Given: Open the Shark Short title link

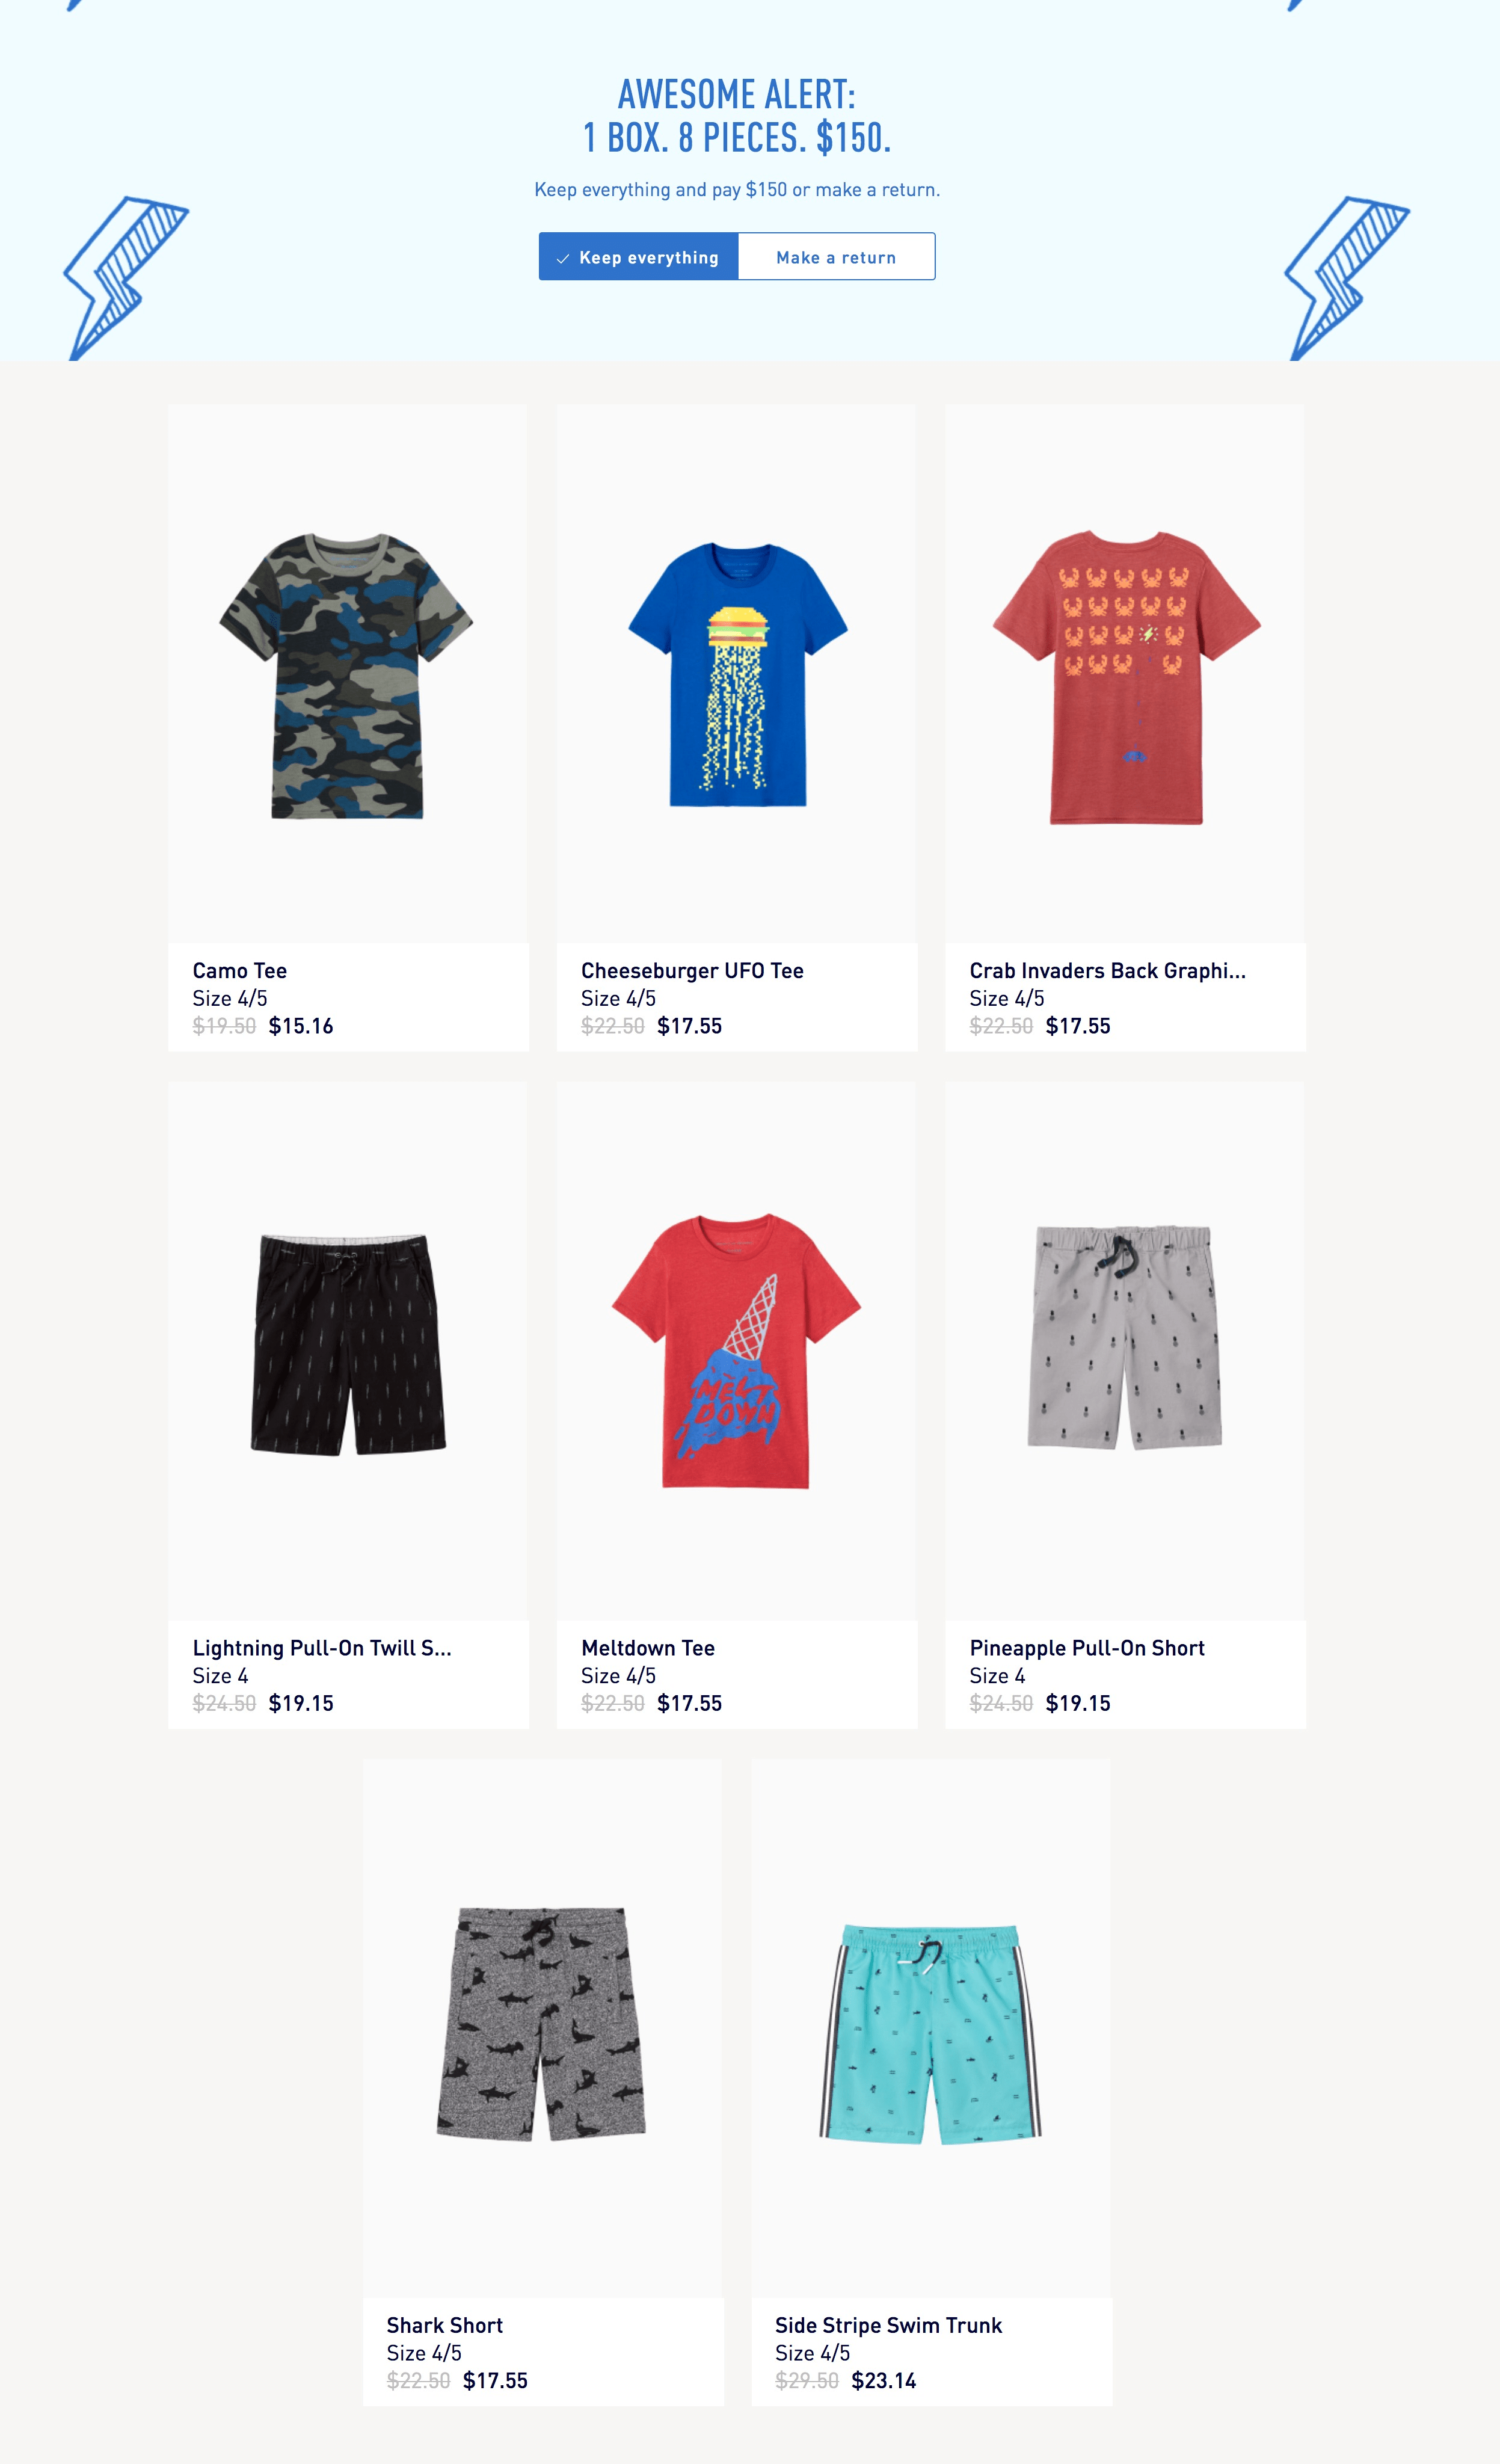Looking at the screenshot, I should pos(445,2325).
